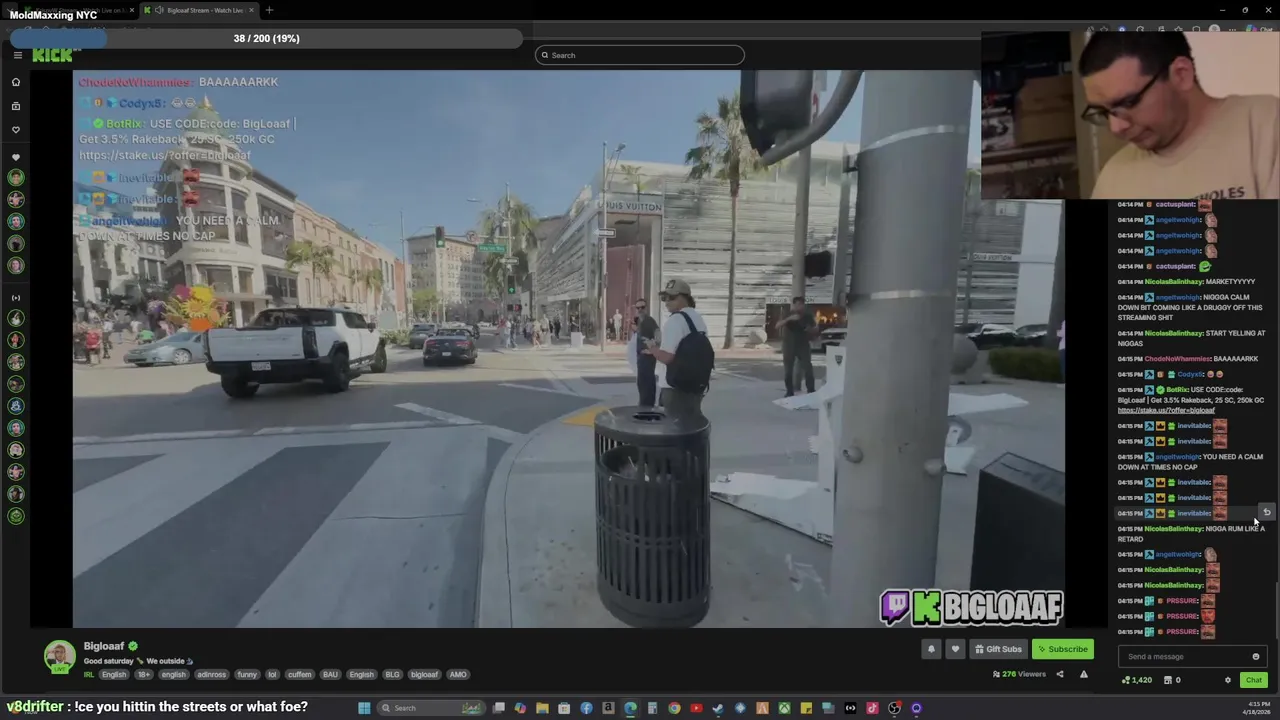Screen dimensions: 1280x720
Task: Click the 'BAU' tag
Action: point(330,674)
